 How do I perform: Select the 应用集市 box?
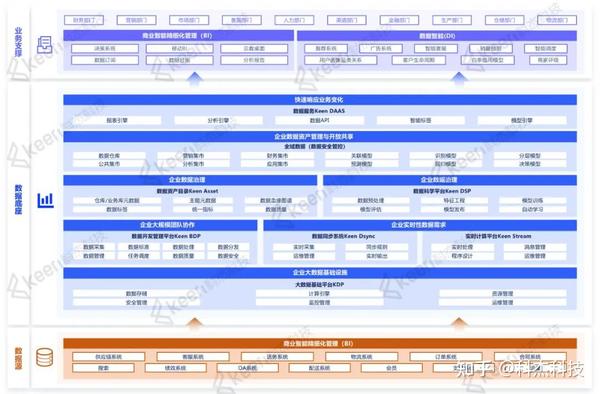277,164
